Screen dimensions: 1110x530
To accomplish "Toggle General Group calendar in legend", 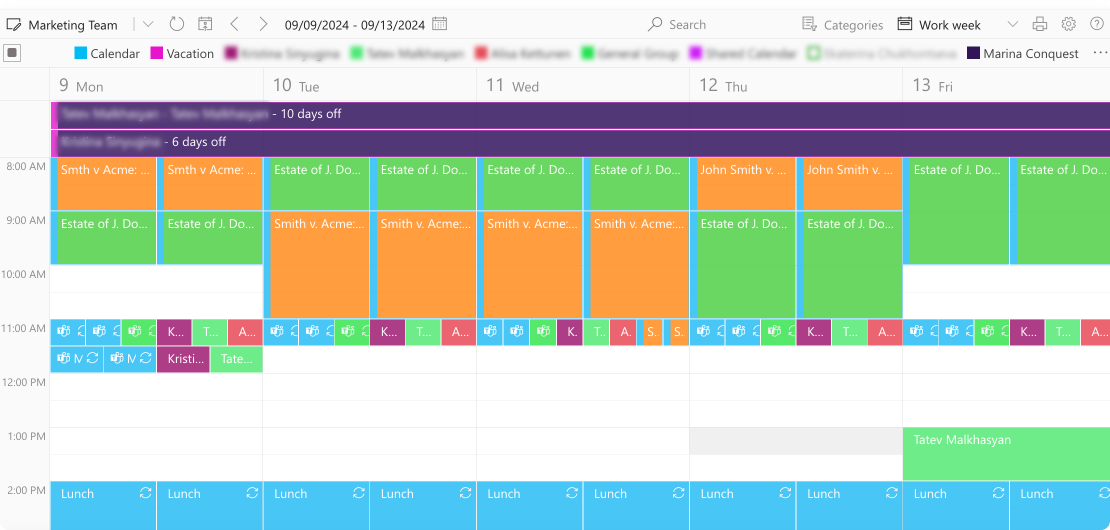I will point(630,53).
